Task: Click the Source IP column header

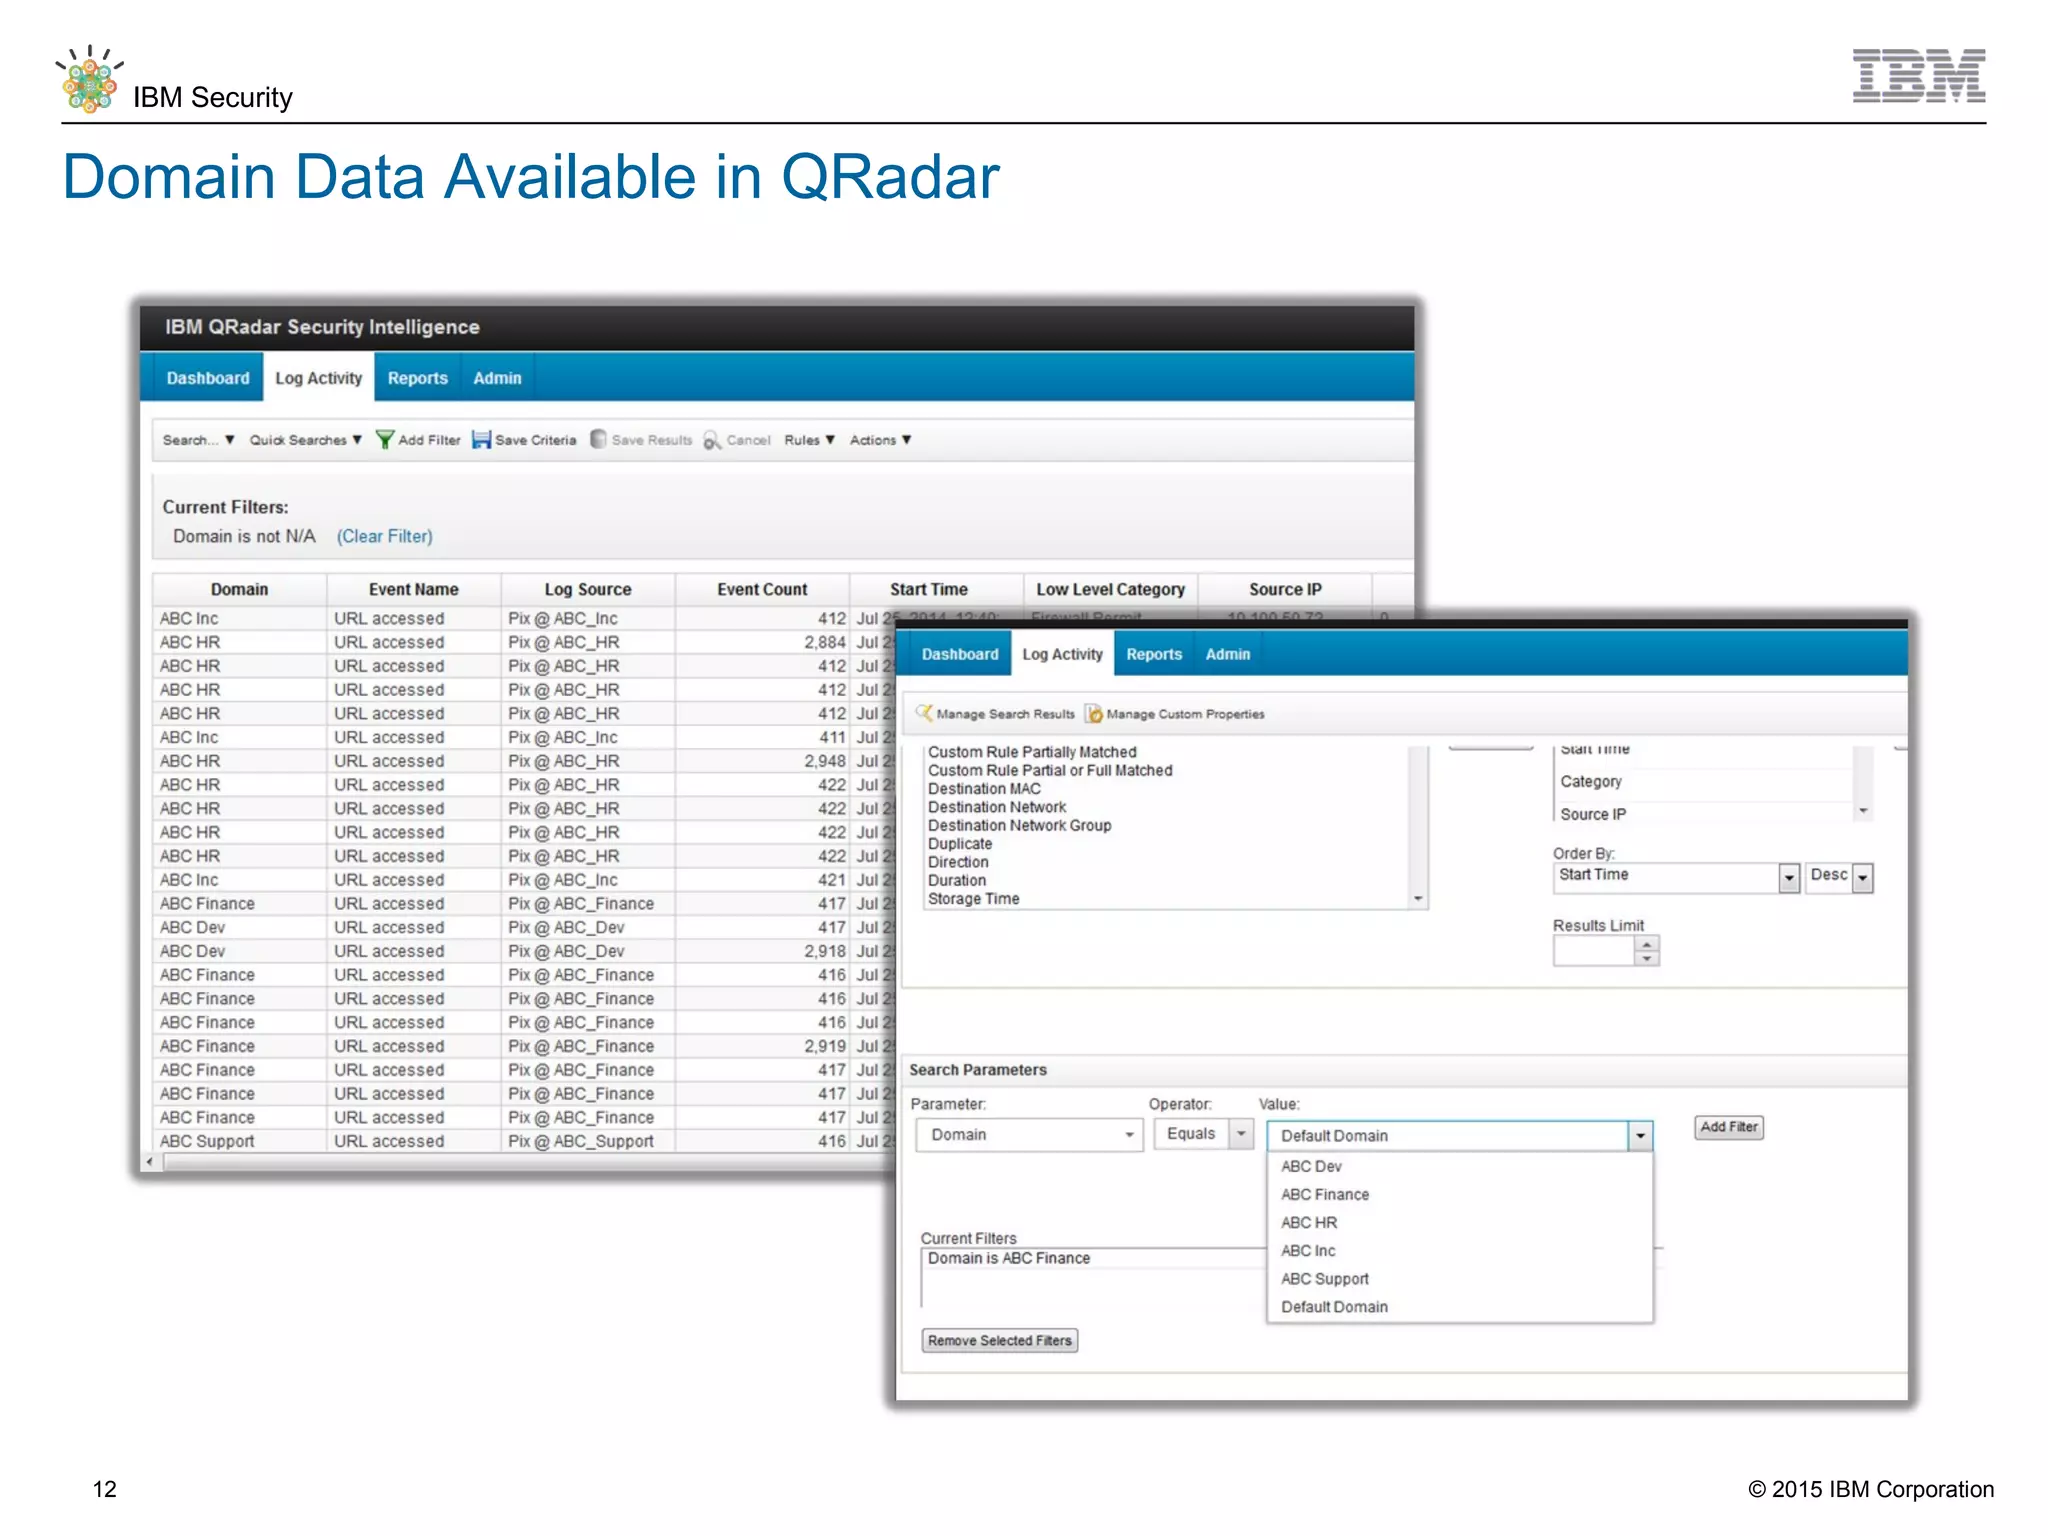Action: 1285,590
